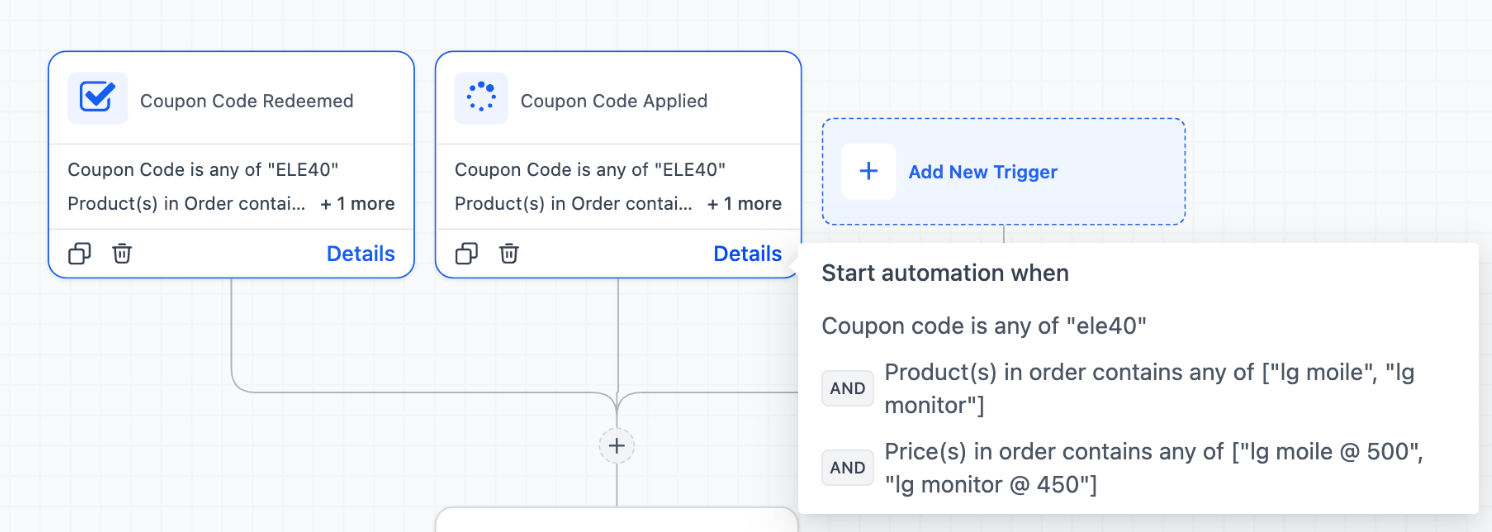This screenshot has width=1492, height=532.
Task: Click the Add New Trigger label
Action: 982,172
